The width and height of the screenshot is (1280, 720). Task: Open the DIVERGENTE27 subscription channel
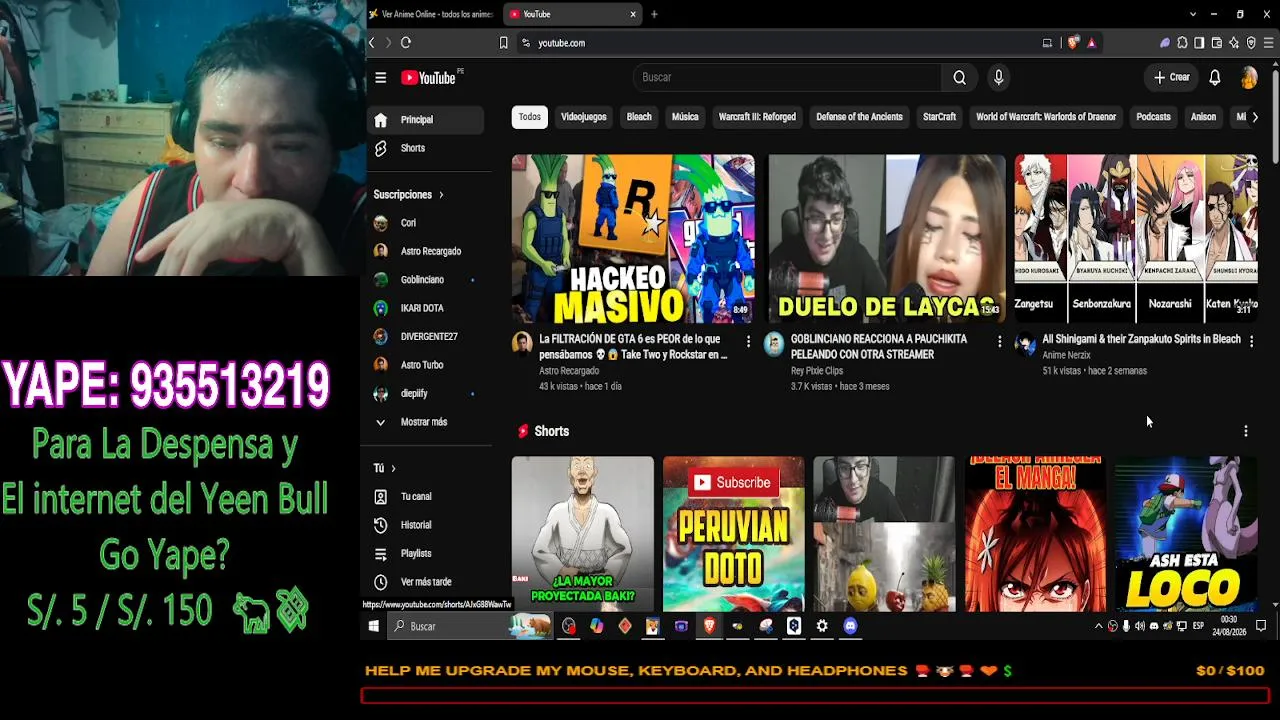click(425, 337)
